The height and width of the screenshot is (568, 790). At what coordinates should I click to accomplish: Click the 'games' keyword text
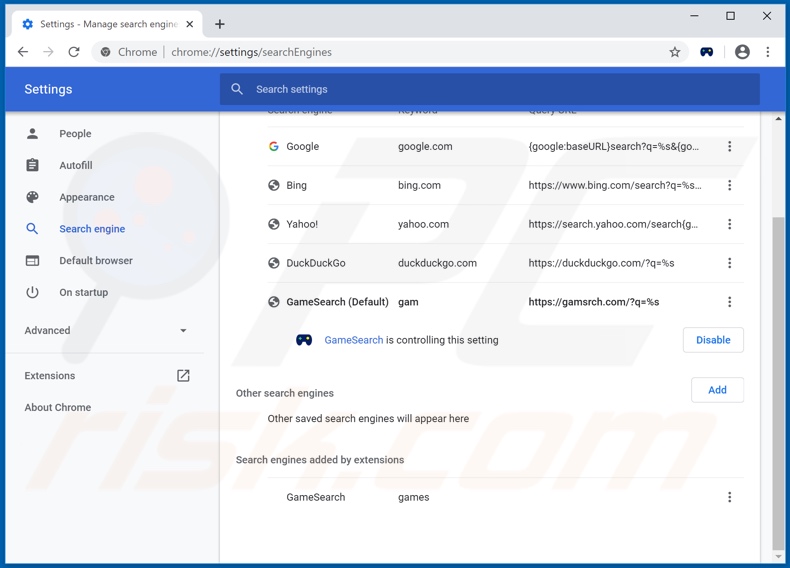pyautogui.click(x=414, y=497)
